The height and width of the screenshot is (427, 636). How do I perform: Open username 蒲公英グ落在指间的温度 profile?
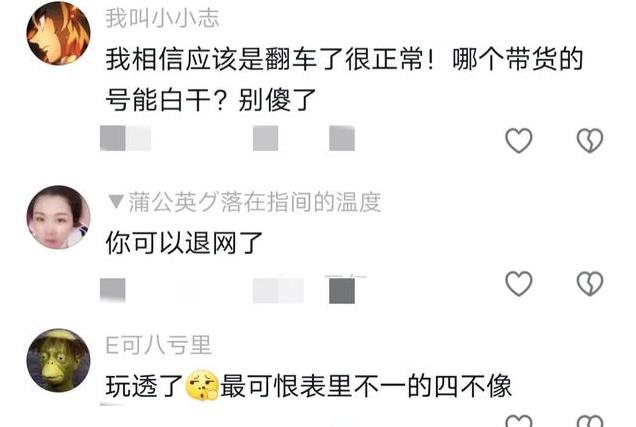(x=255, y=202)
